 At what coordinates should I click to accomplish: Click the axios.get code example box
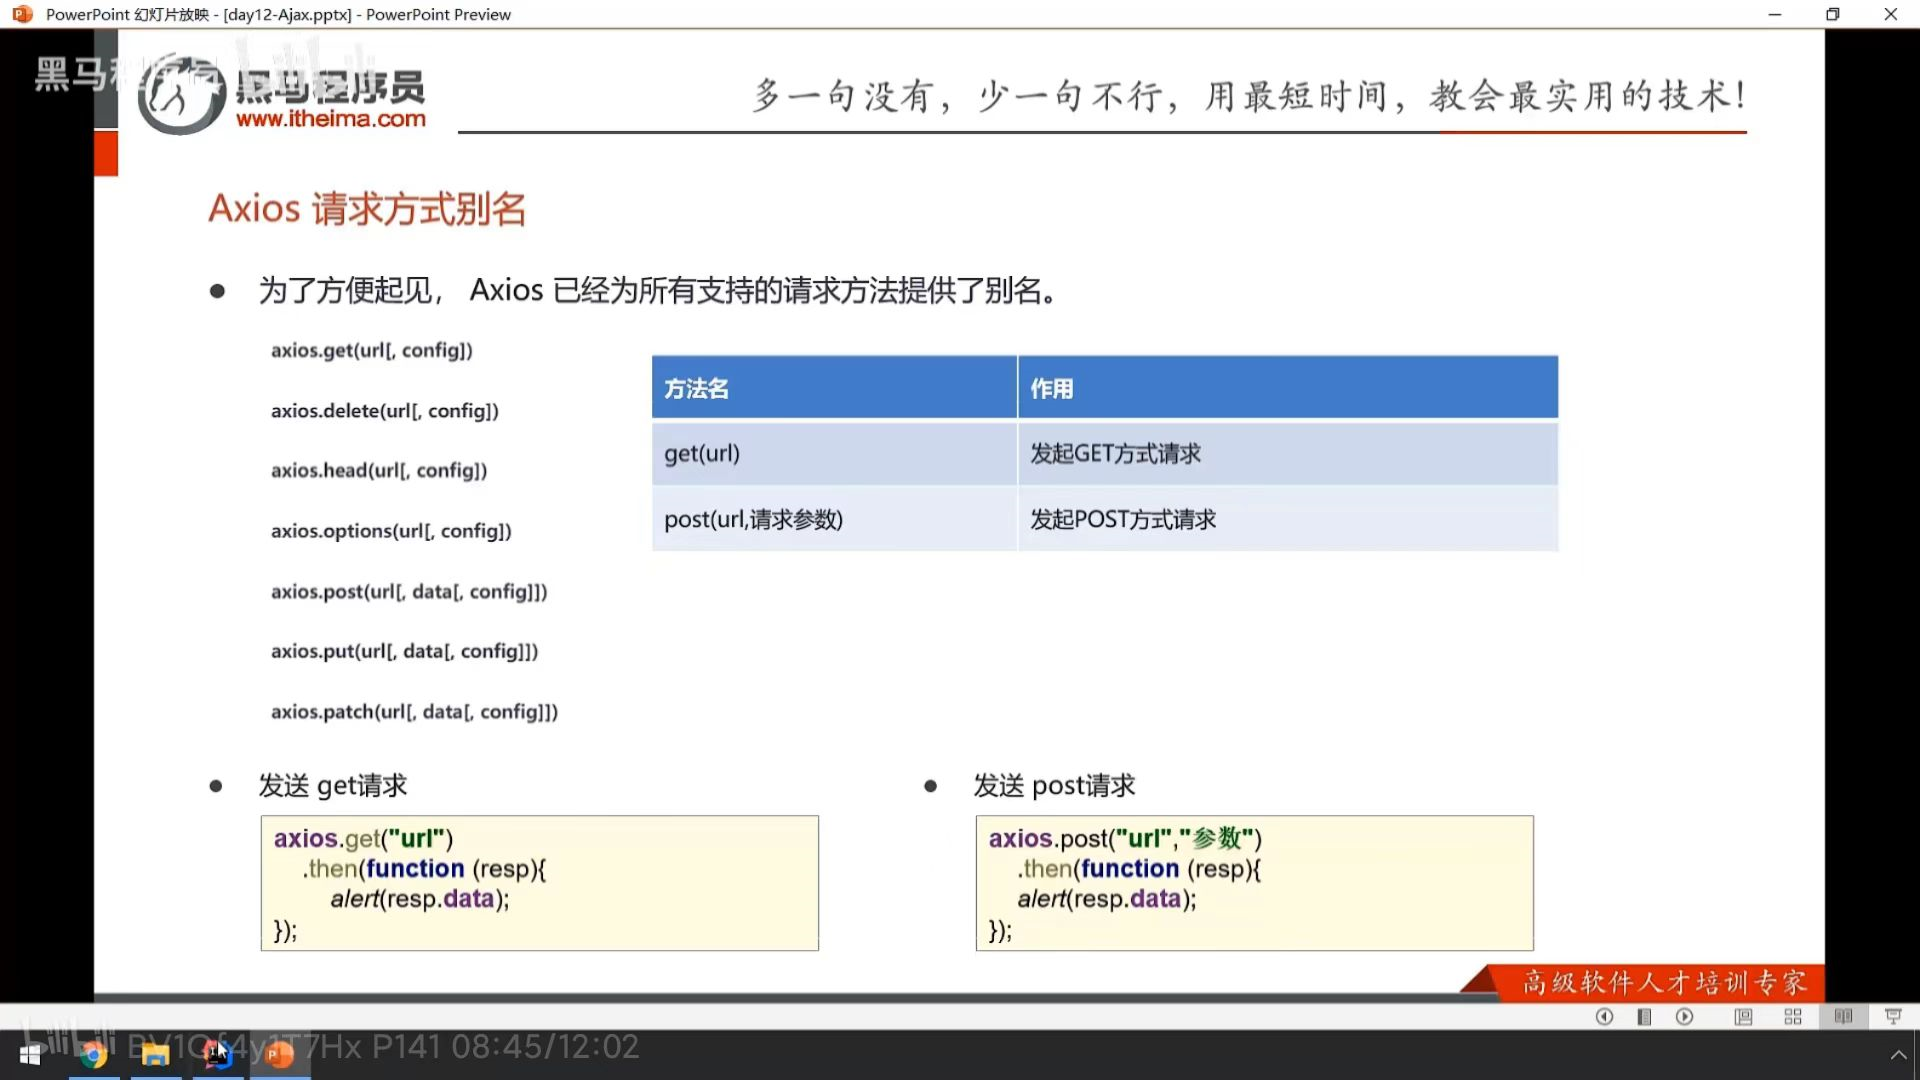[539, 883]
